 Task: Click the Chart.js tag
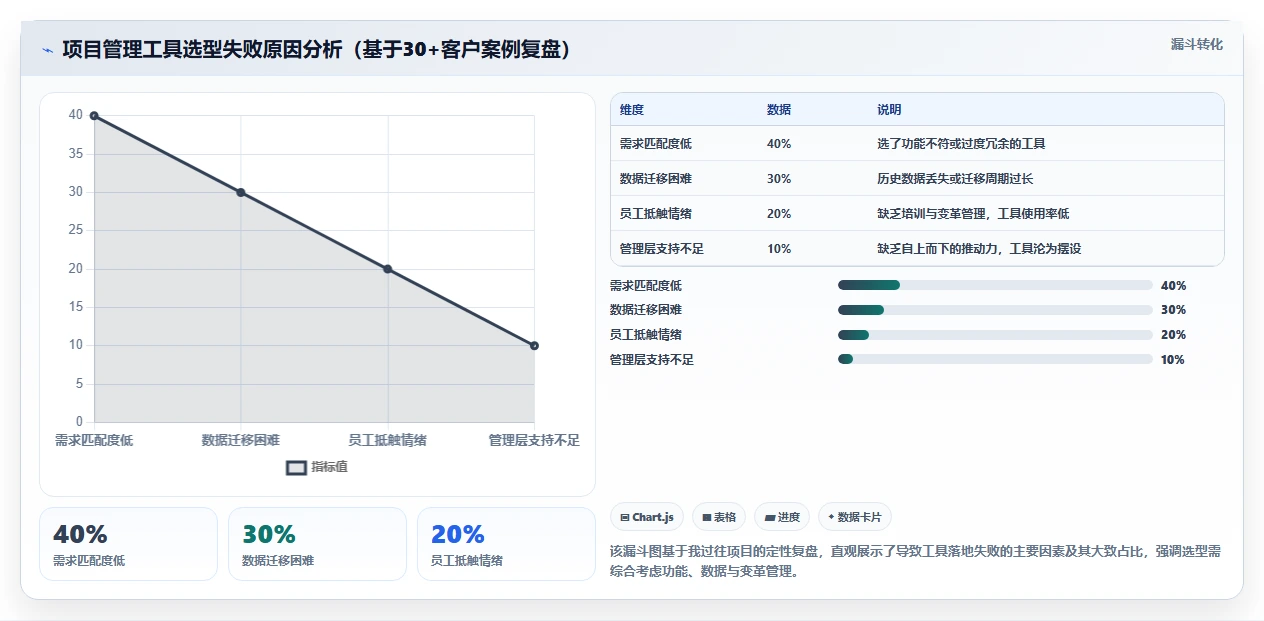(x=647, y=517)
